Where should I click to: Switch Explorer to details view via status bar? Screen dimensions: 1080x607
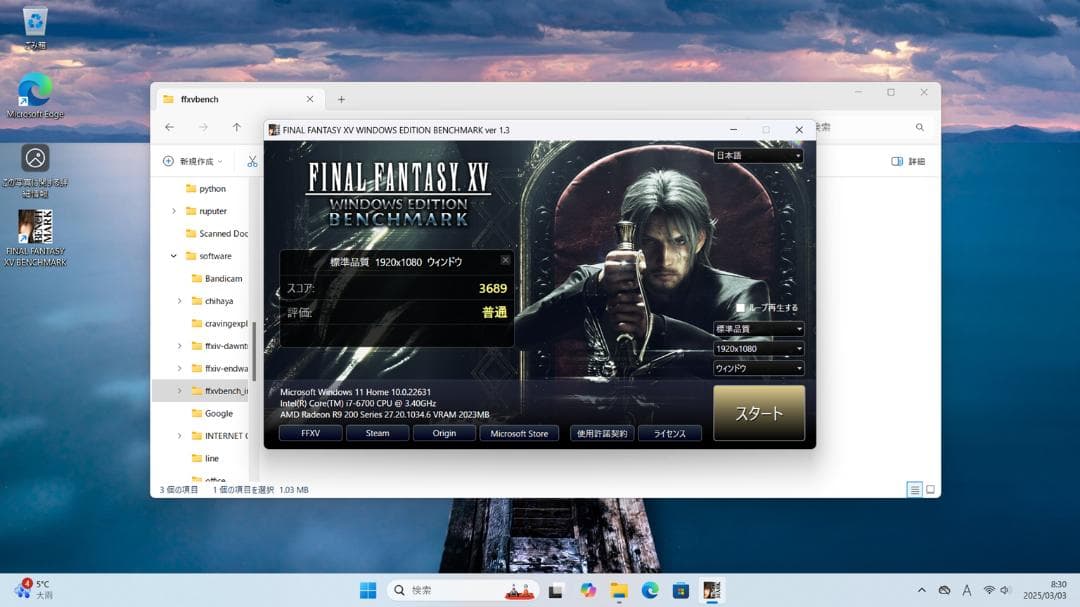pos(914,489)
